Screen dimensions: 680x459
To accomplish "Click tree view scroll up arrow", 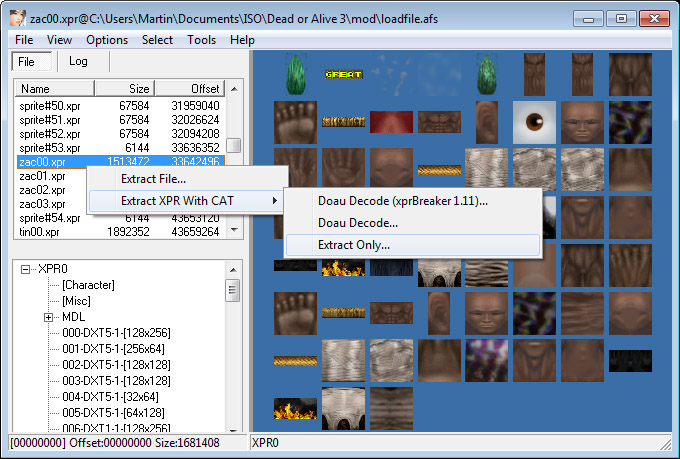I will (x=233, y=270).
